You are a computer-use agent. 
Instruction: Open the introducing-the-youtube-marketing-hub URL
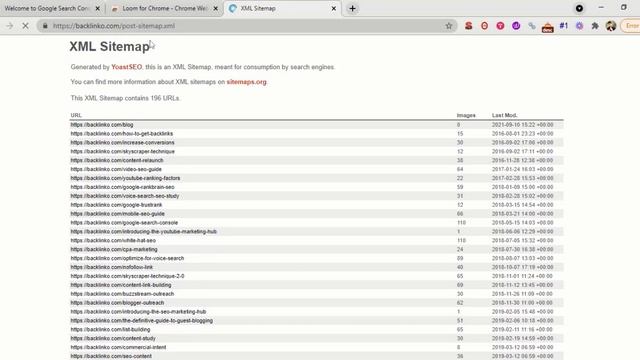pyautogui.click(x=144, y=231)
